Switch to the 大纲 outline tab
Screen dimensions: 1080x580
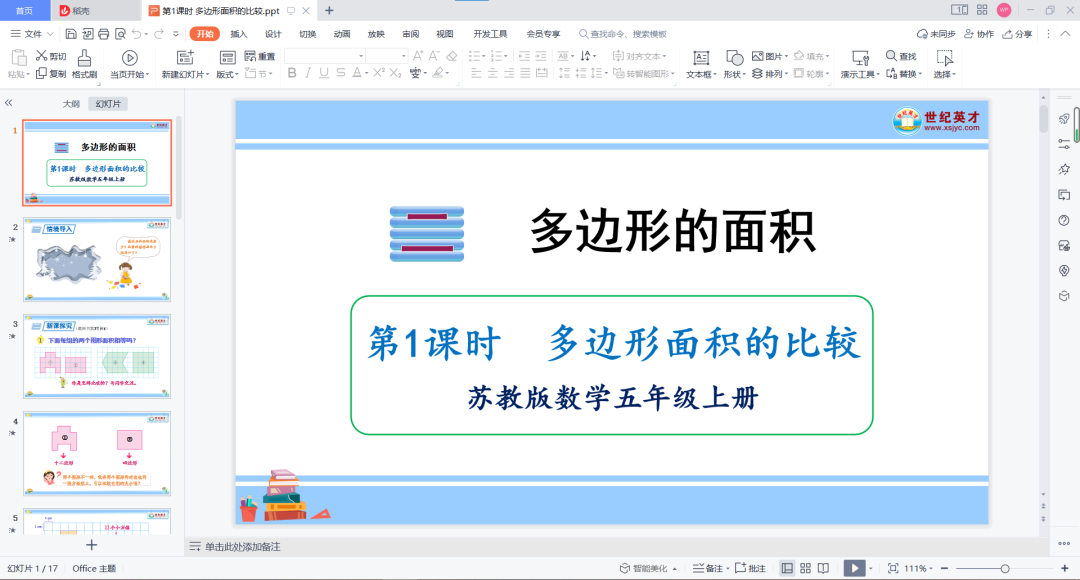tap(71, 103)
